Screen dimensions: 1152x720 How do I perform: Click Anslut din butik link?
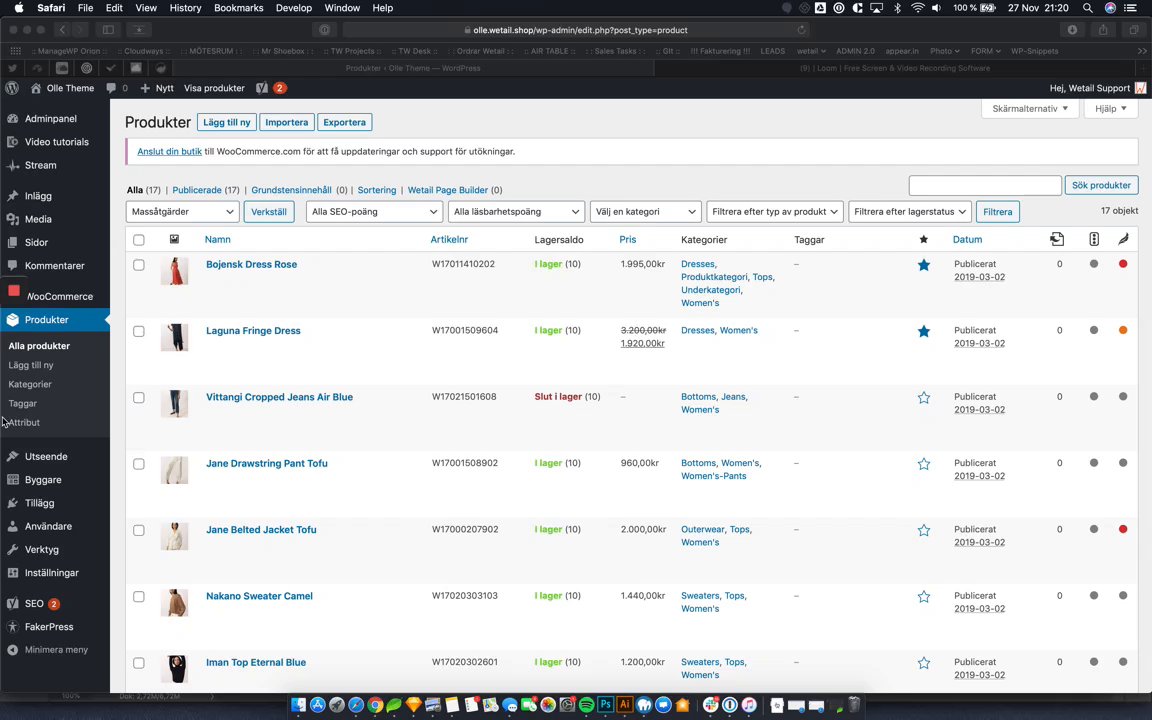[170, 151]
